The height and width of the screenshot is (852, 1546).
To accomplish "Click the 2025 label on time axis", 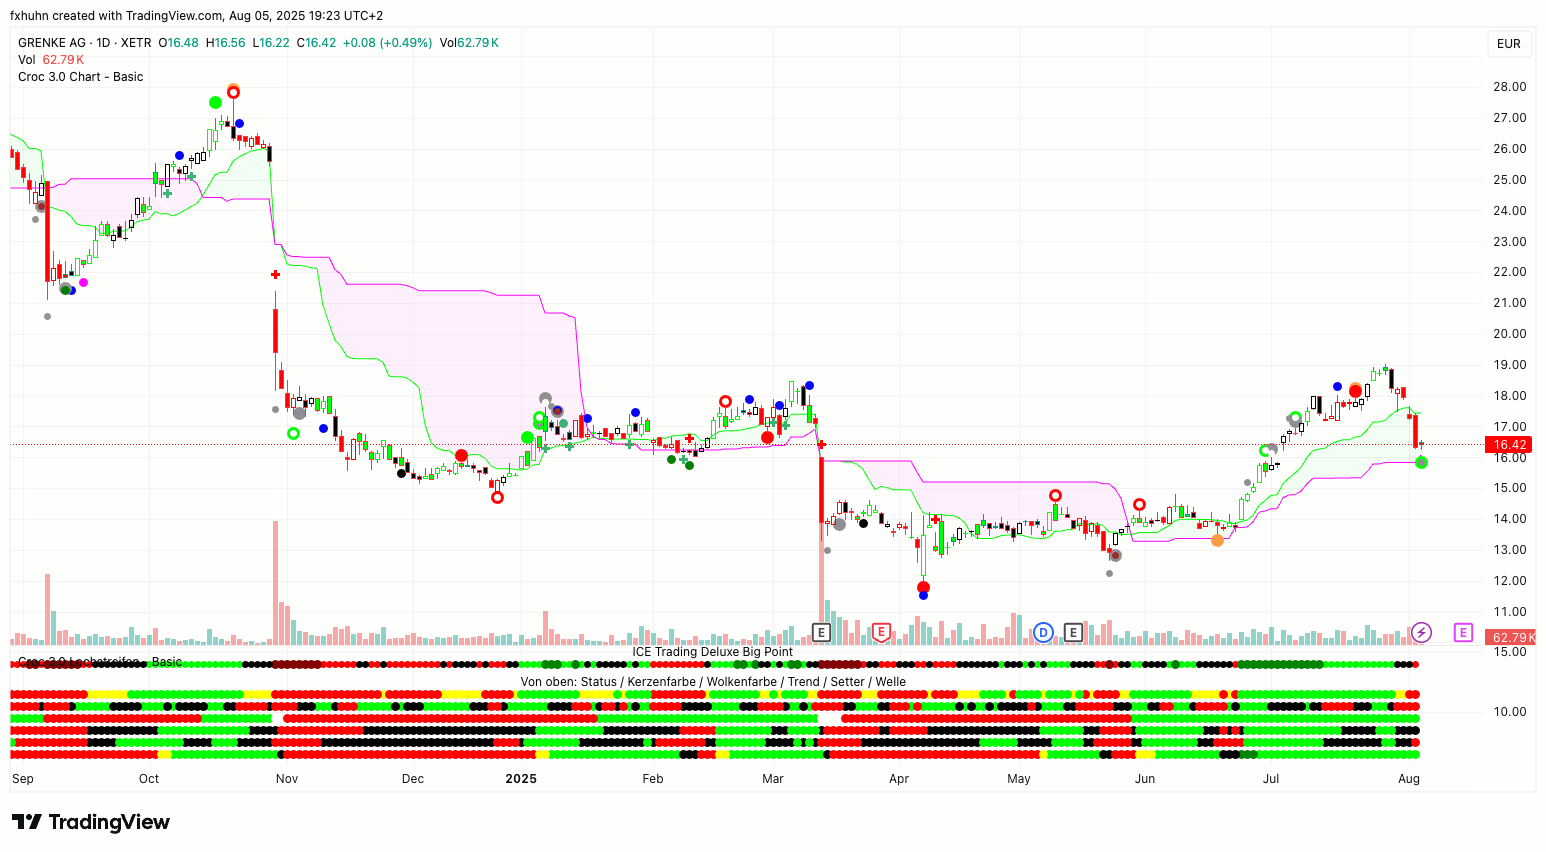I will tap(520, 779).
